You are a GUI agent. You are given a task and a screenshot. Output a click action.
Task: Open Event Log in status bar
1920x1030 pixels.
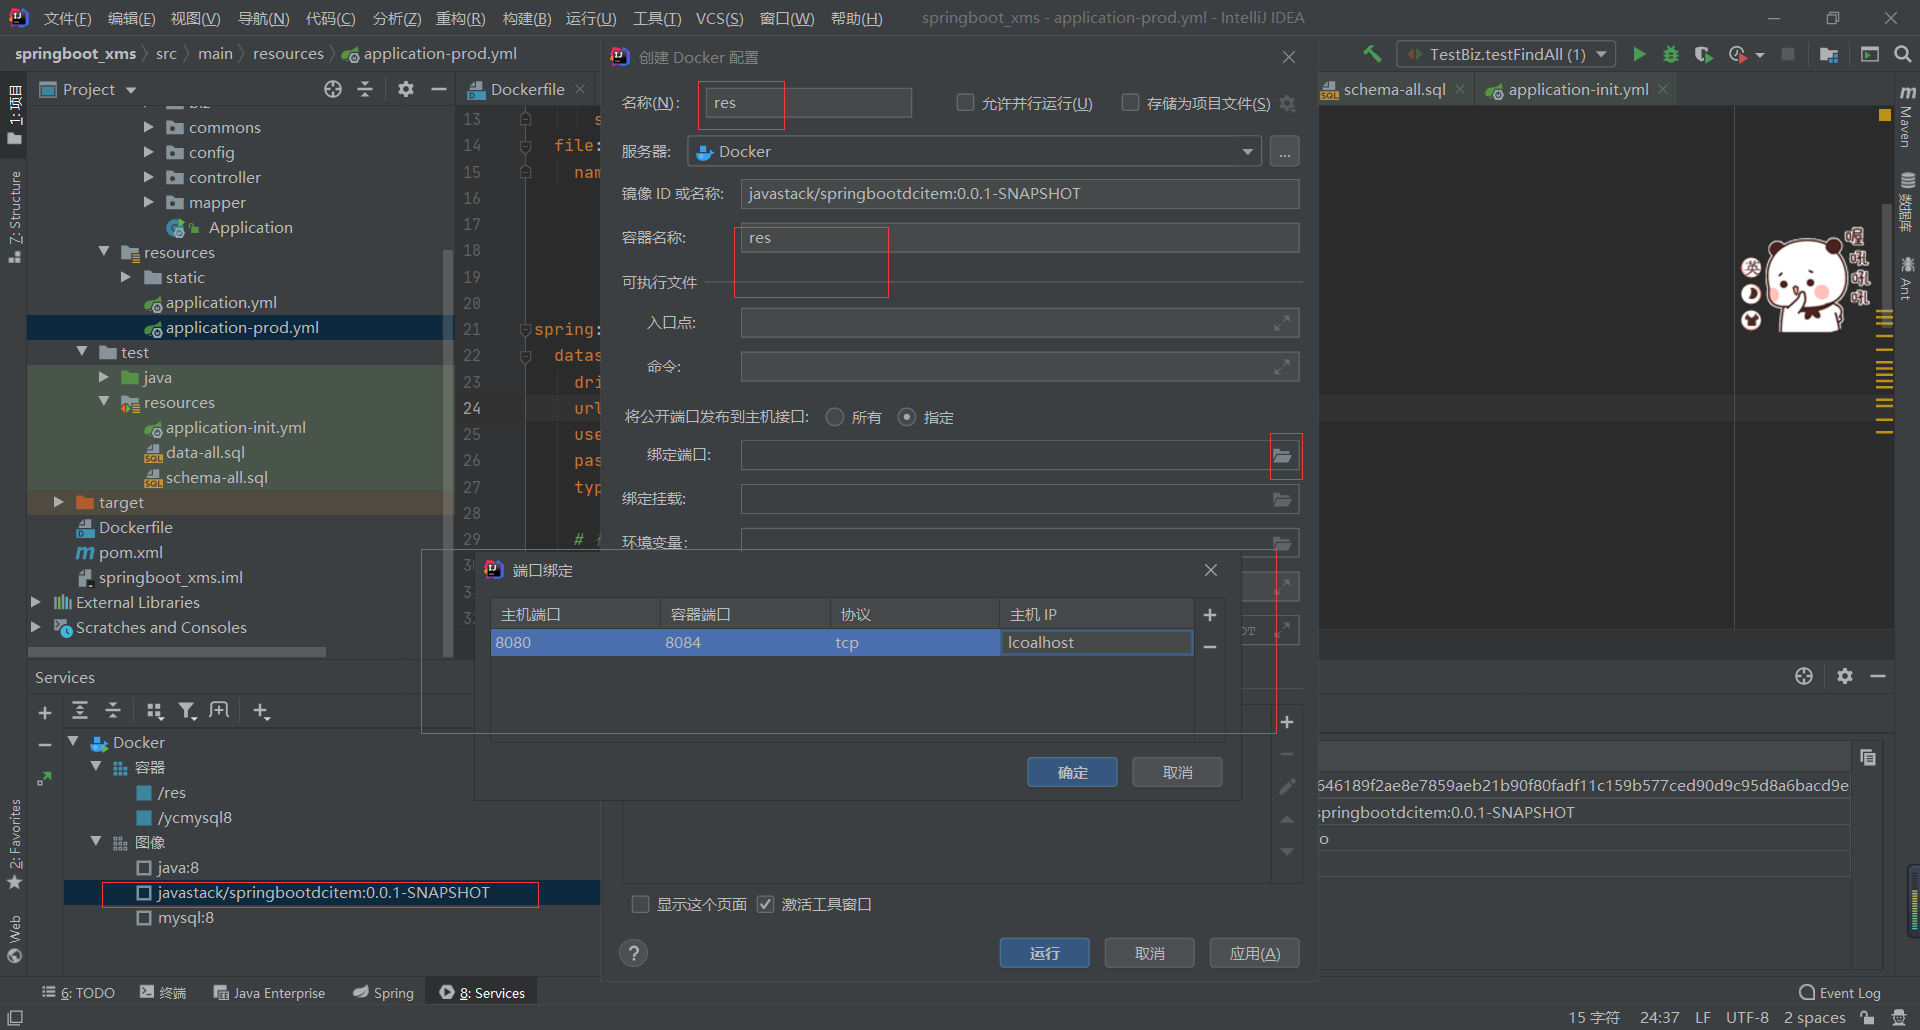coord(1840,992)
